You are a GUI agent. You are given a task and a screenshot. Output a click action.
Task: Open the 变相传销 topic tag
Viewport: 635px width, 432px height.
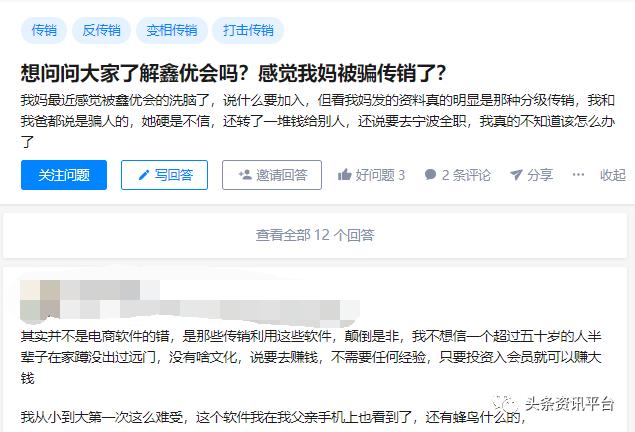click(x=172, y=30)
